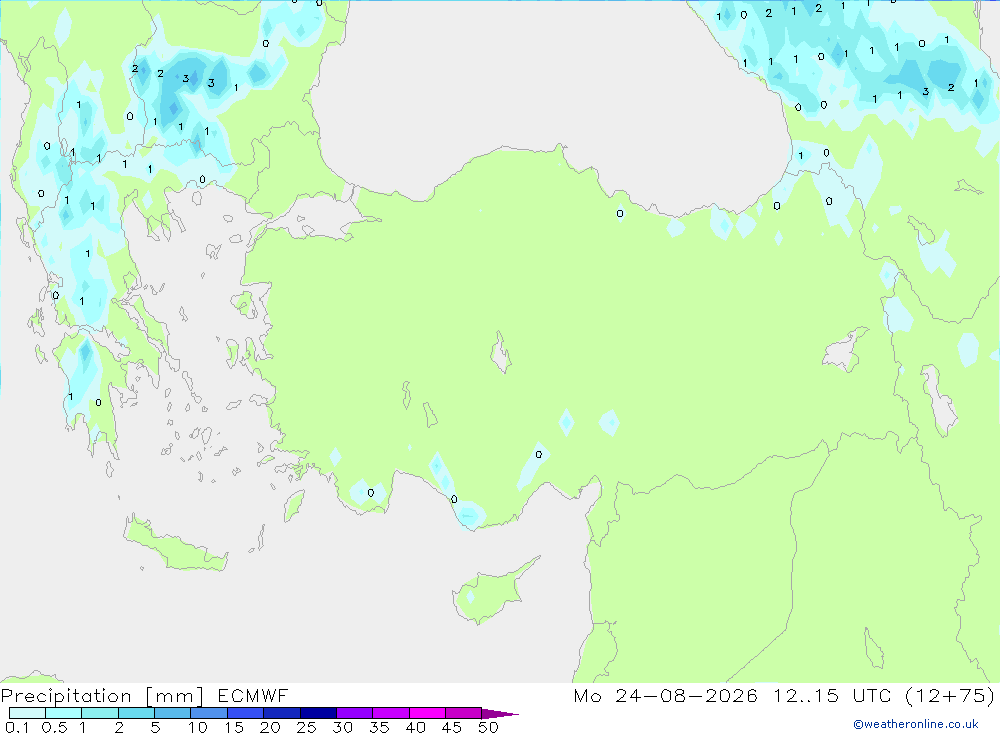This screenshot has width=1000, height=733.
Task: Click the island of Crete on map
Action: pyautogui.click(x=175, y=544)
